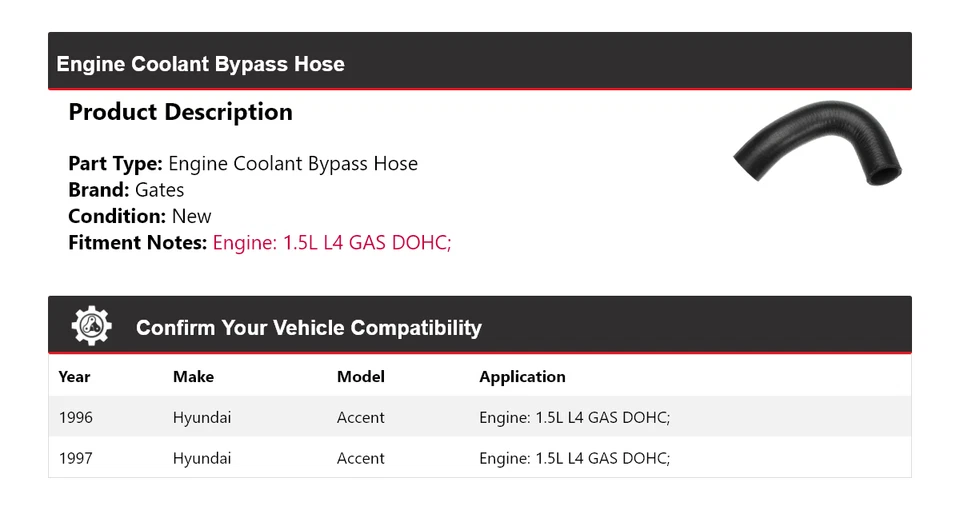Click the 1997 row engine application text
This screenshot has height=510, width=960.
click(x=574, y=459)
